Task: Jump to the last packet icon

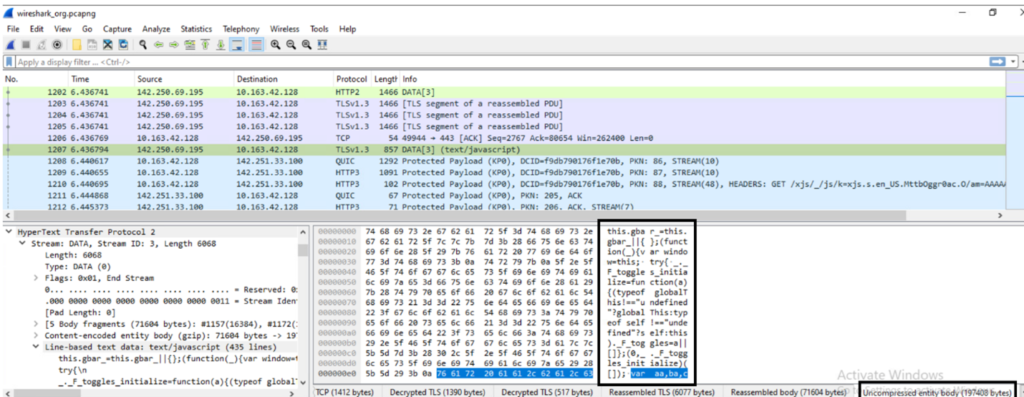Action: click(221, 44)
